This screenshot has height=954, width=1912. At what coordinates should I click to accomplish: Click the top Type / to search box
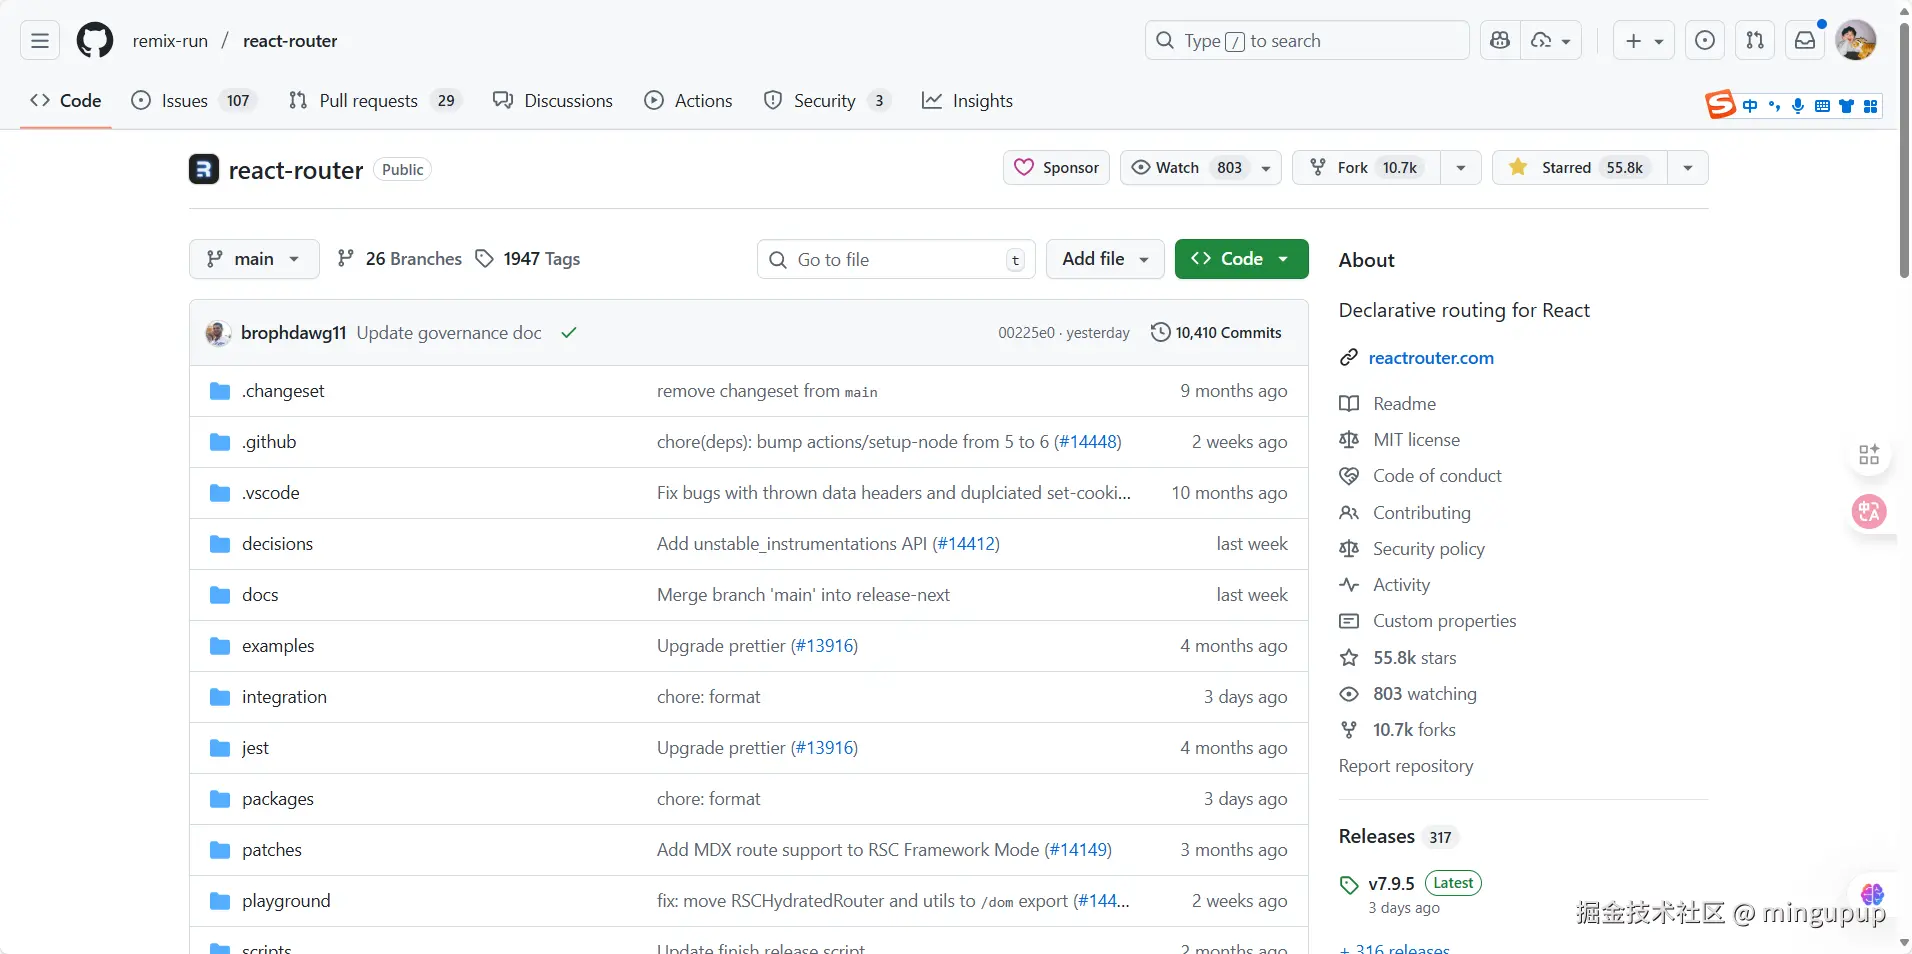click(1307, 41)
